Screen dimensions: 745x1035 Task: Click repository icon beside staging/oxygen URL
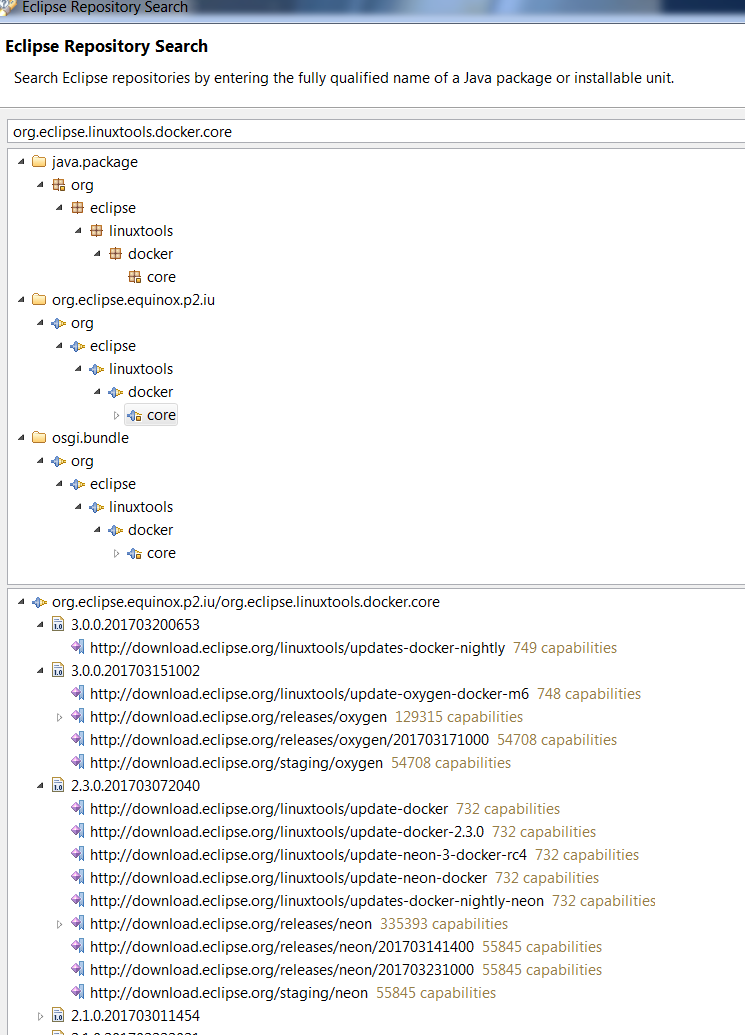(77, 763)
